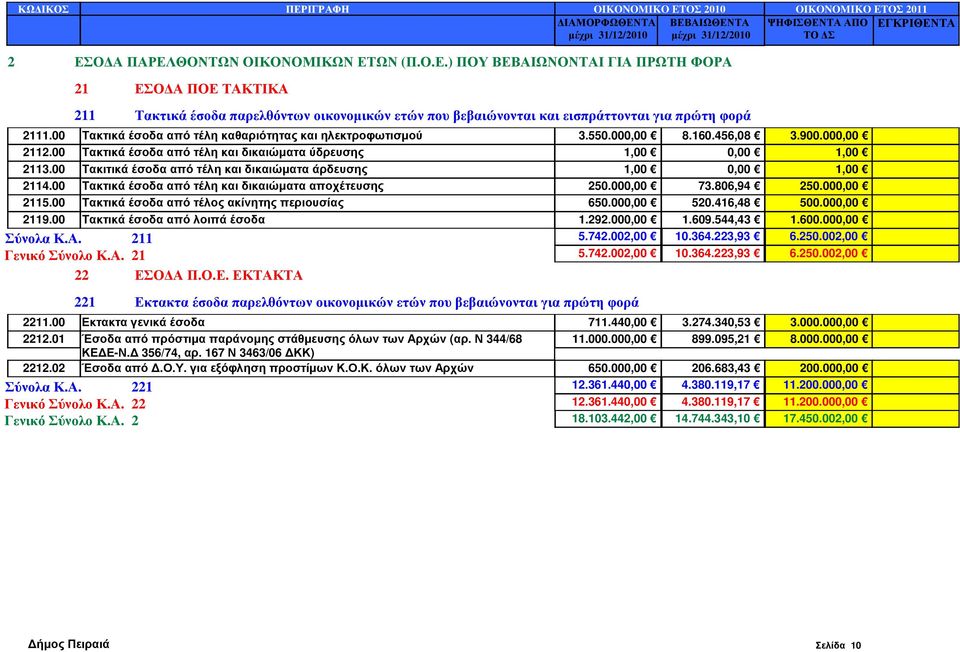Image resolution: width=960 pixels, height=652 pixels.
Task: Select 'Τακιτικά έσοδα από τέλη και δικαιώματα άρδευσης'
Action: [x=225, y=170]
